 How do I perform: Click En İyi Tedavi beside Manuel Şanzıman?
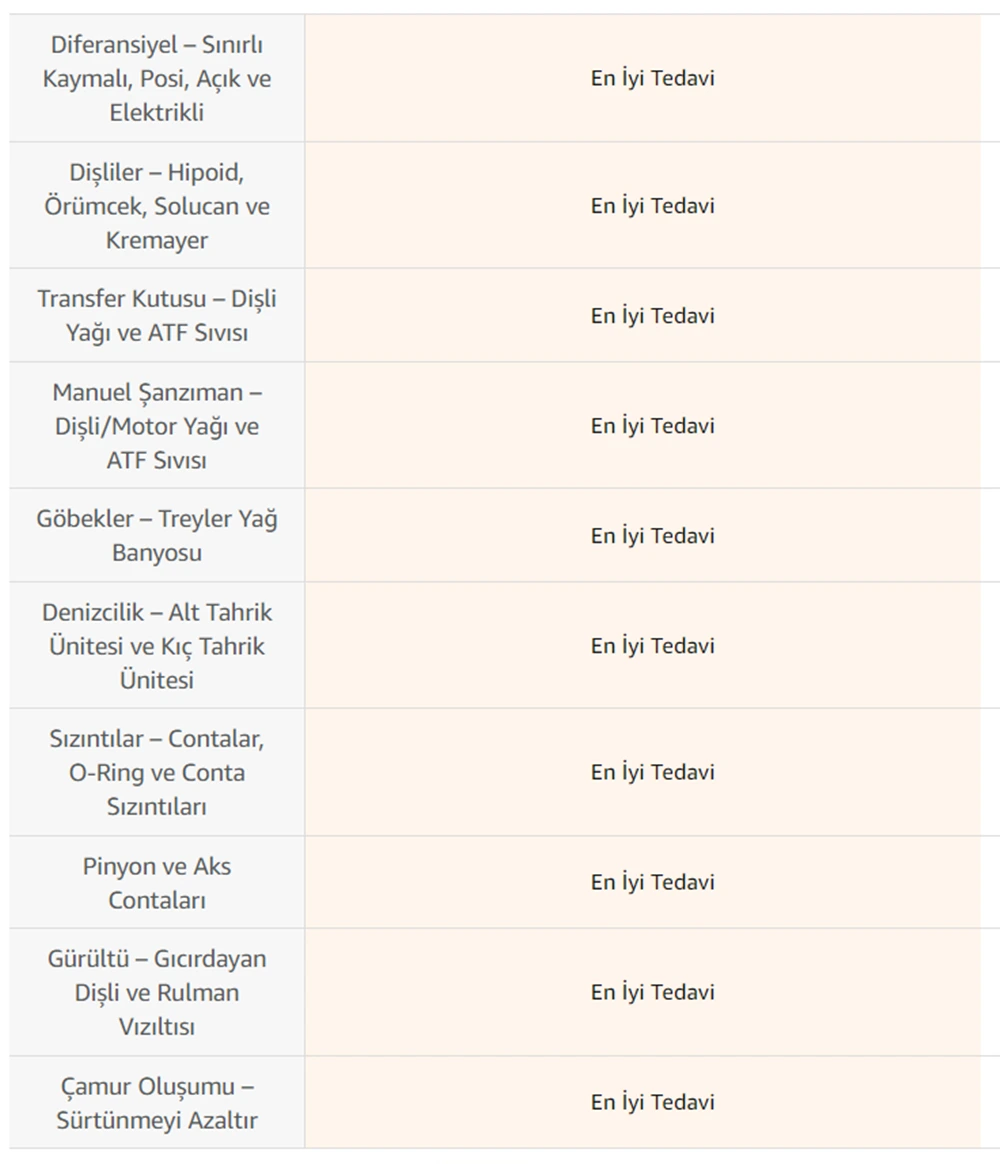(653, 425)
